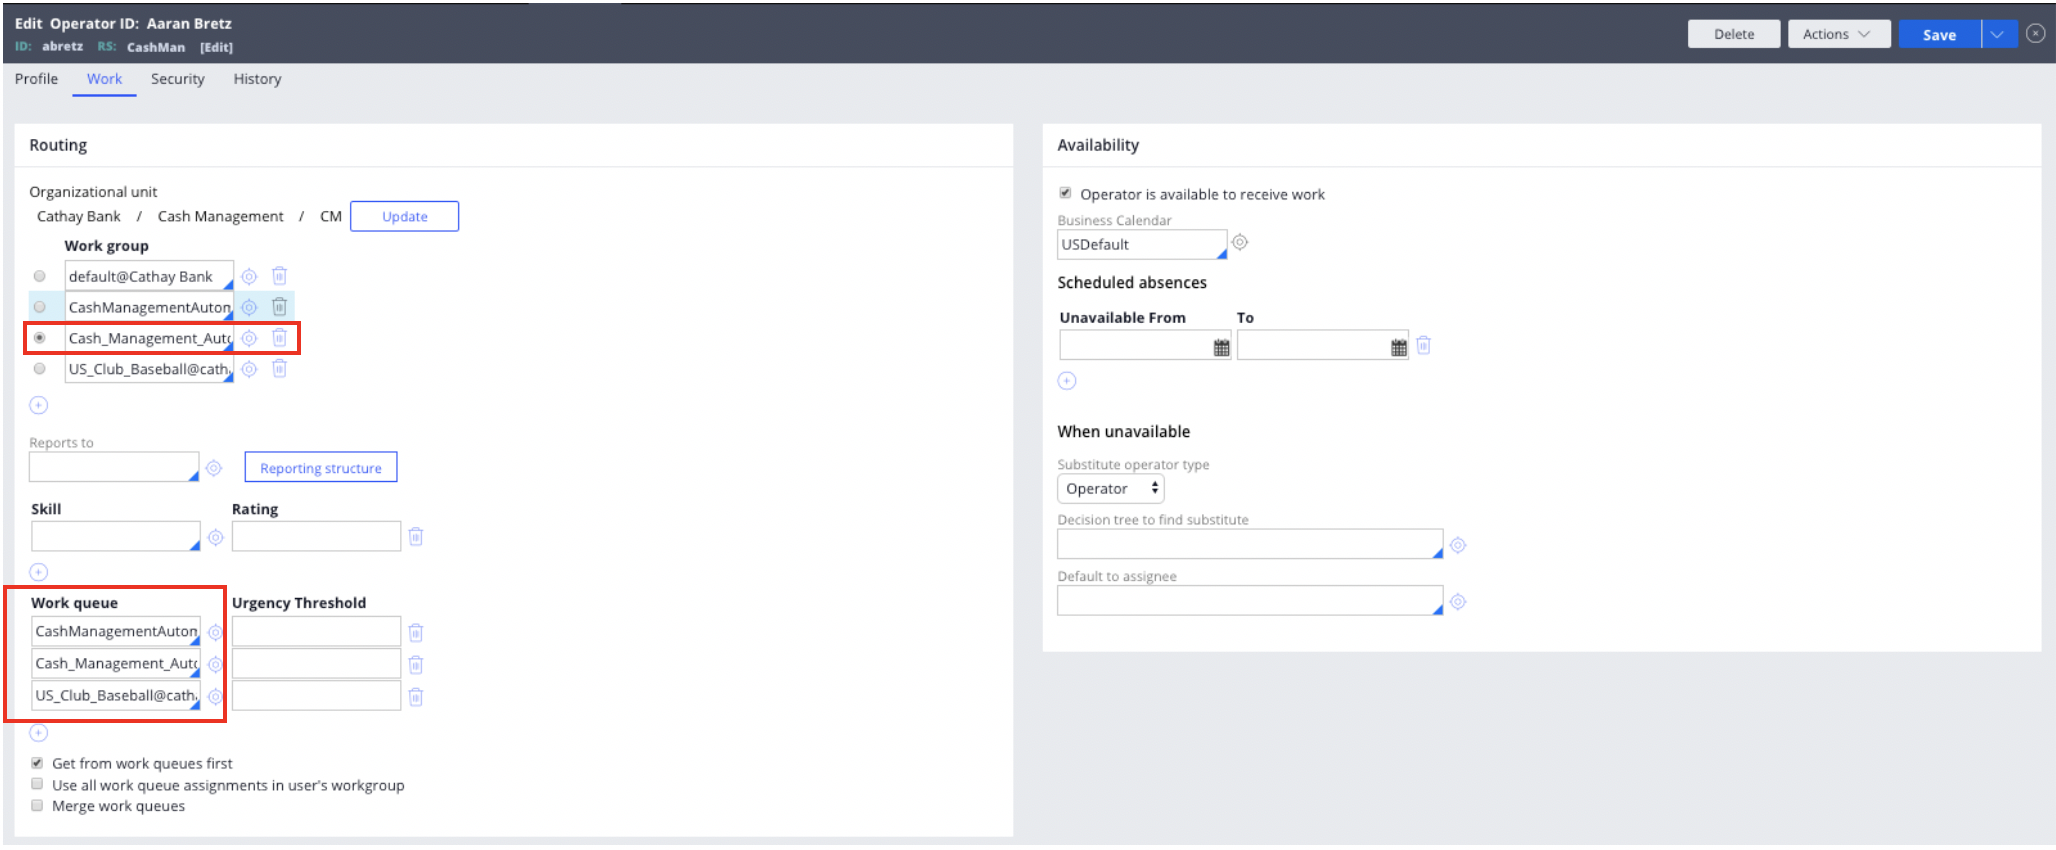Enable Merge work queues checkbox
The image size is (2056, 850).
tap(37, 805)
